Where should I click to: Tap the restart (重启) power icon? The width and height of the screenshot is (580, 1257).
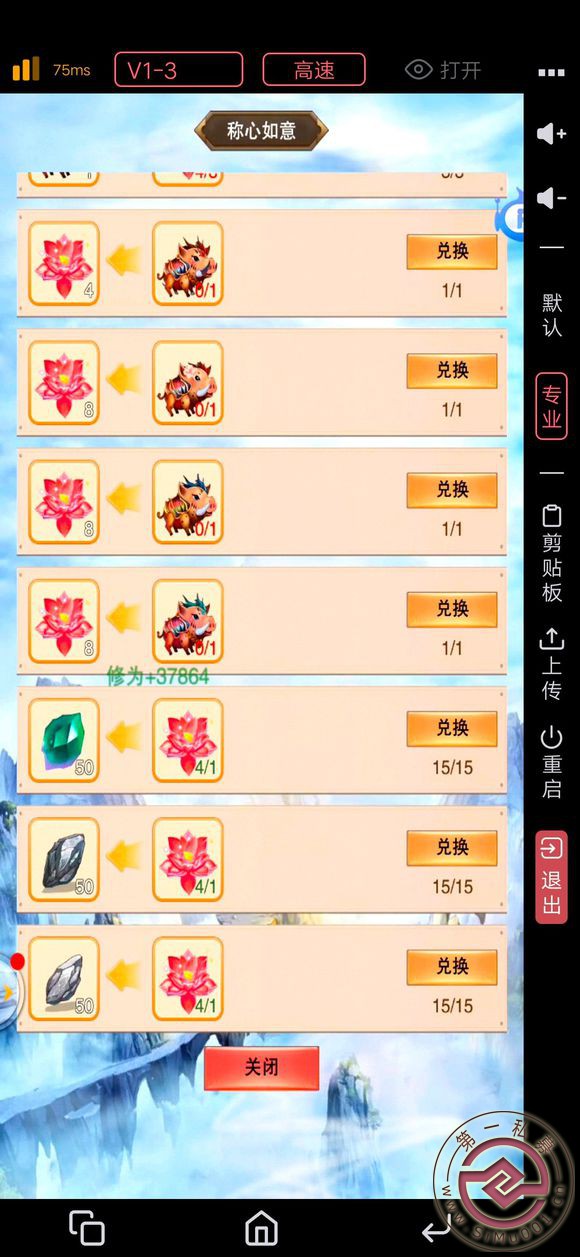552,762
